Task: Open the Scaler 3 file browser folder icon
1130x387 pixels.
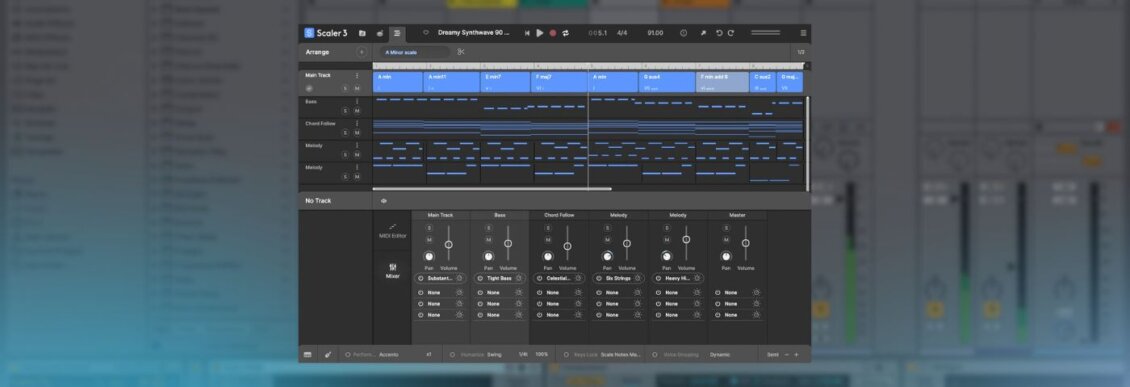Action: 362,33
